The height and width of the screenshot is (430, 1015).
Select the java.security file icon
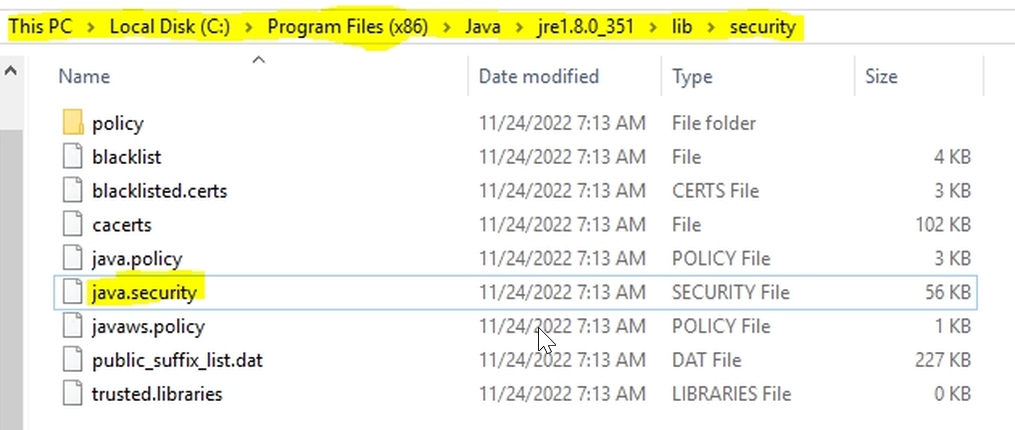(x=72, y=292)
